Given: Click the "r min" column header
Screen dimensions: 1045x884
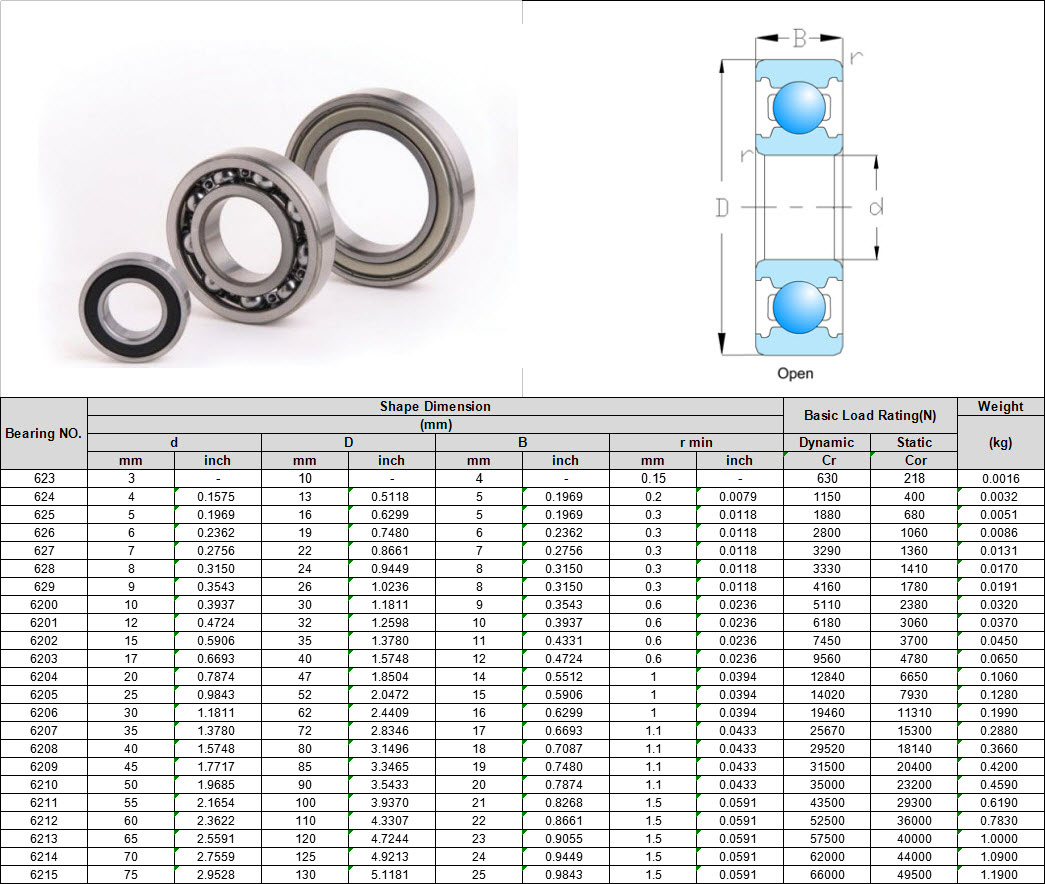Looking at the screenshot, I should (x=696, y=442).
